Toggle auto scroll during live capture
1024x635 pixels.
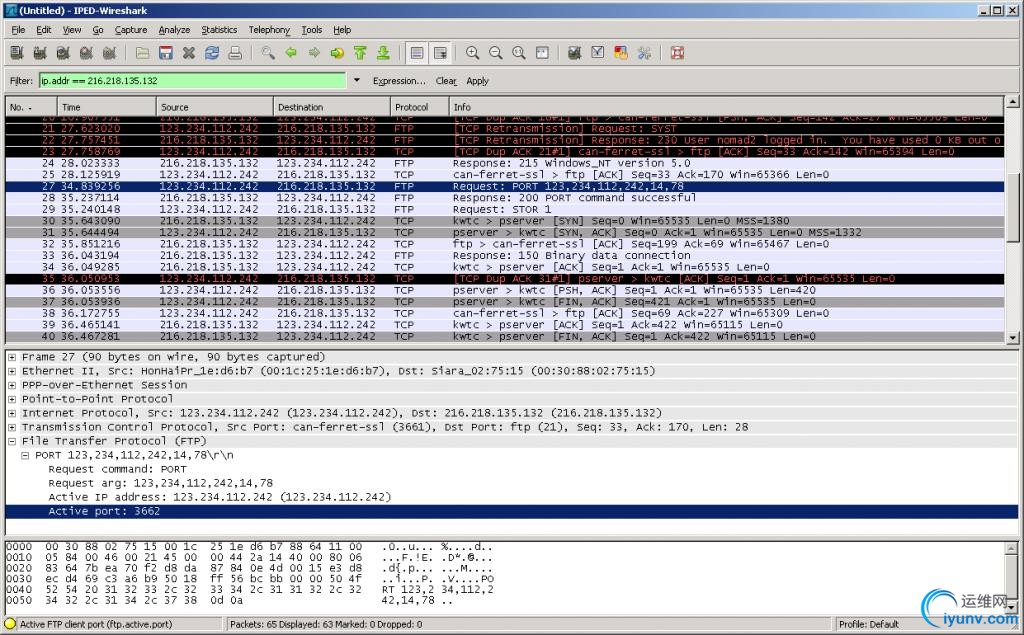click(440, 53)
